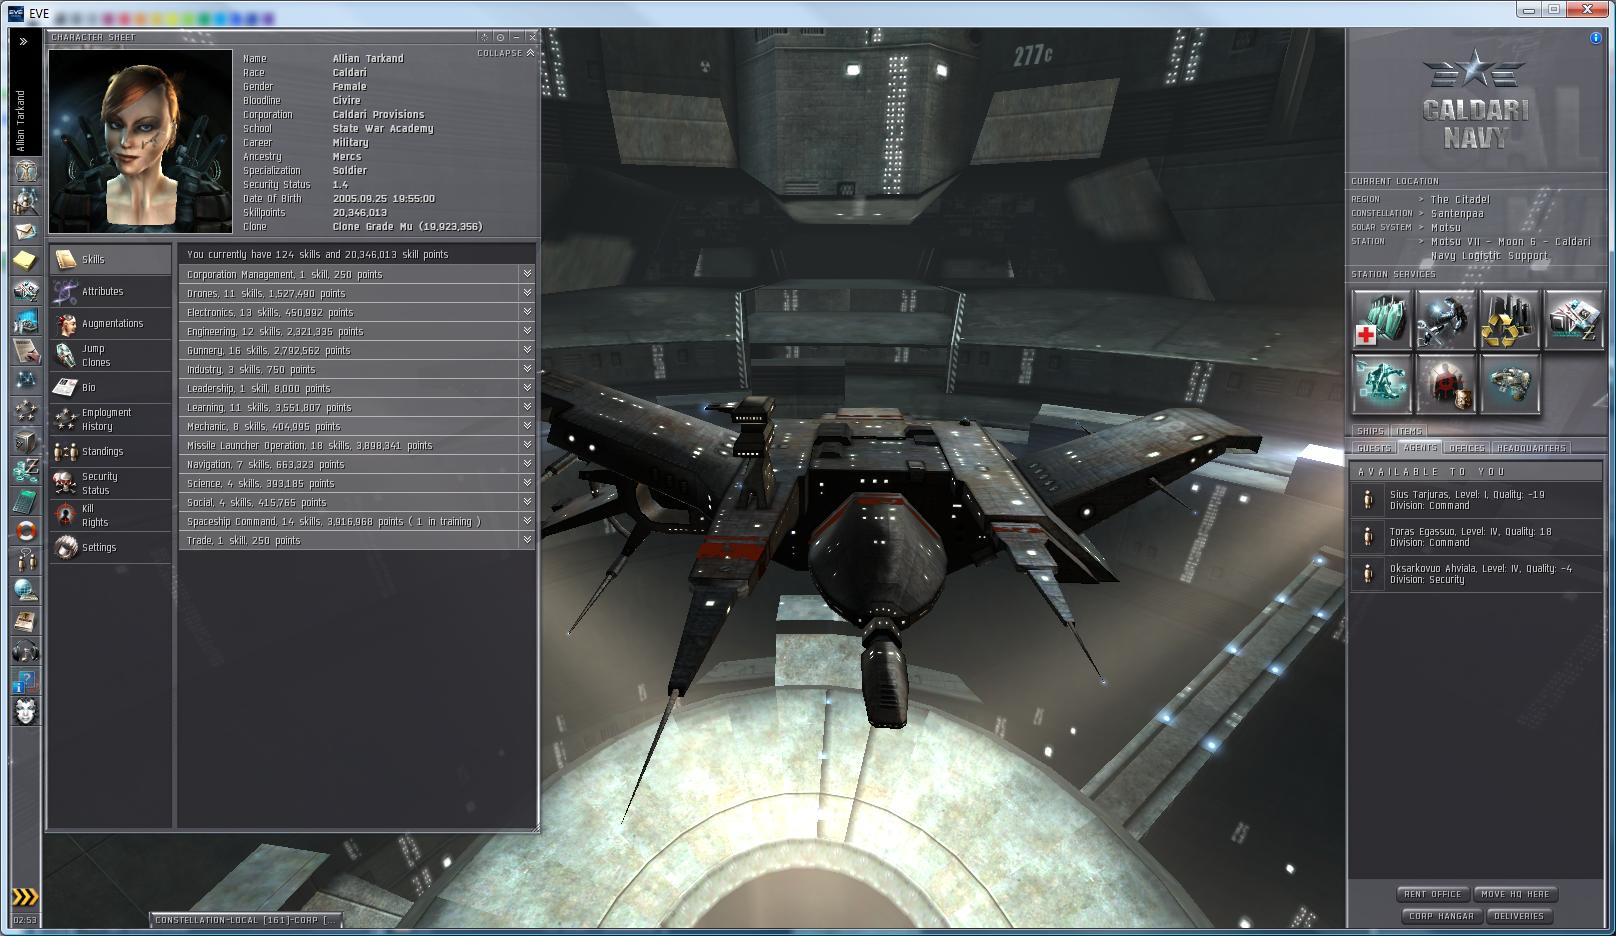Open the lifebuoy help icon

[x=26, y=531]
